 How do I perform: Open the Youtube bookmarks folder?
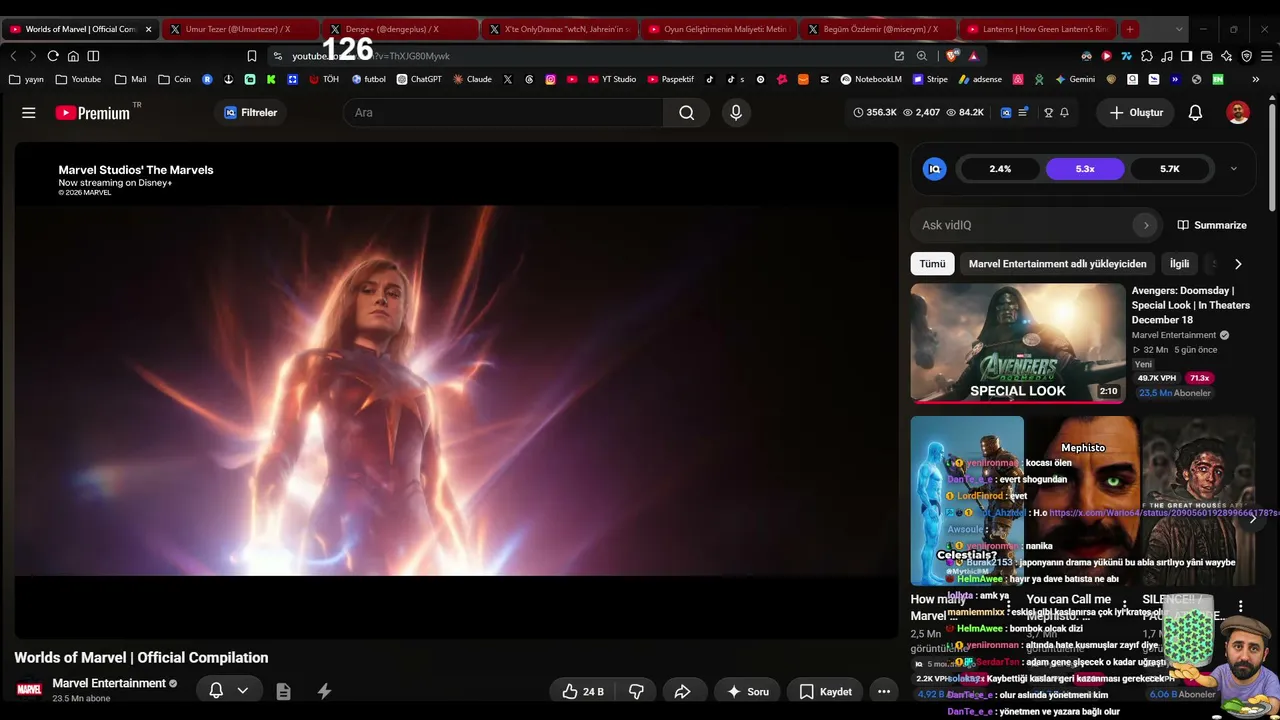coord(78,79)
